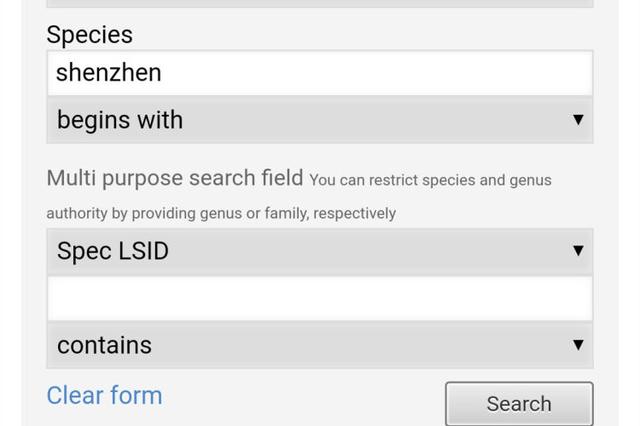
Task: Click the partially visible dropdown at top
Action: click(x=319, y=3)
